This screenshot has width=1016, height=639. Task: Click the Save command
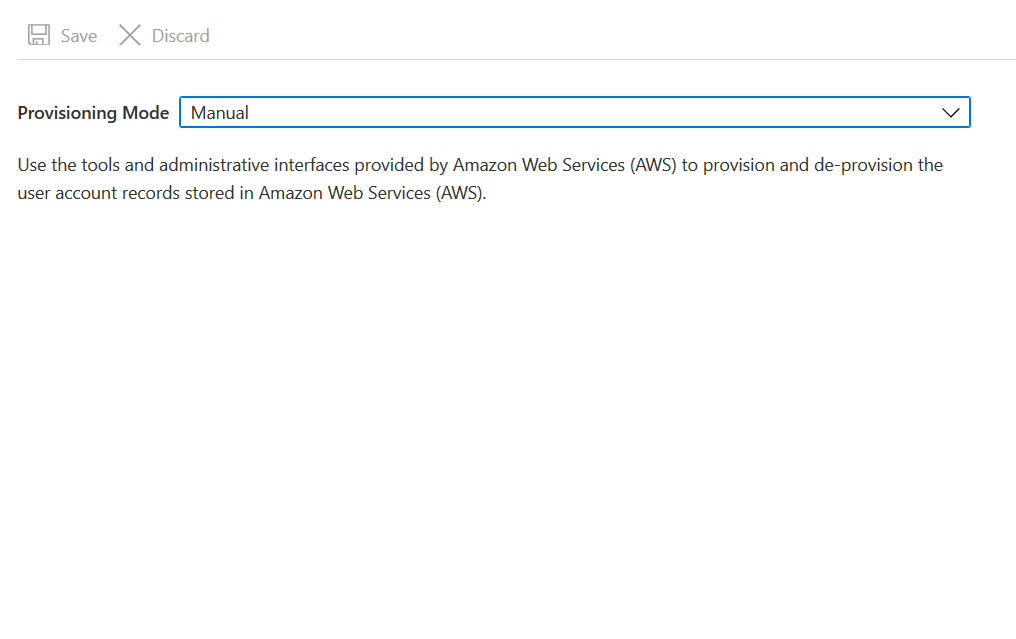point(62,34)
